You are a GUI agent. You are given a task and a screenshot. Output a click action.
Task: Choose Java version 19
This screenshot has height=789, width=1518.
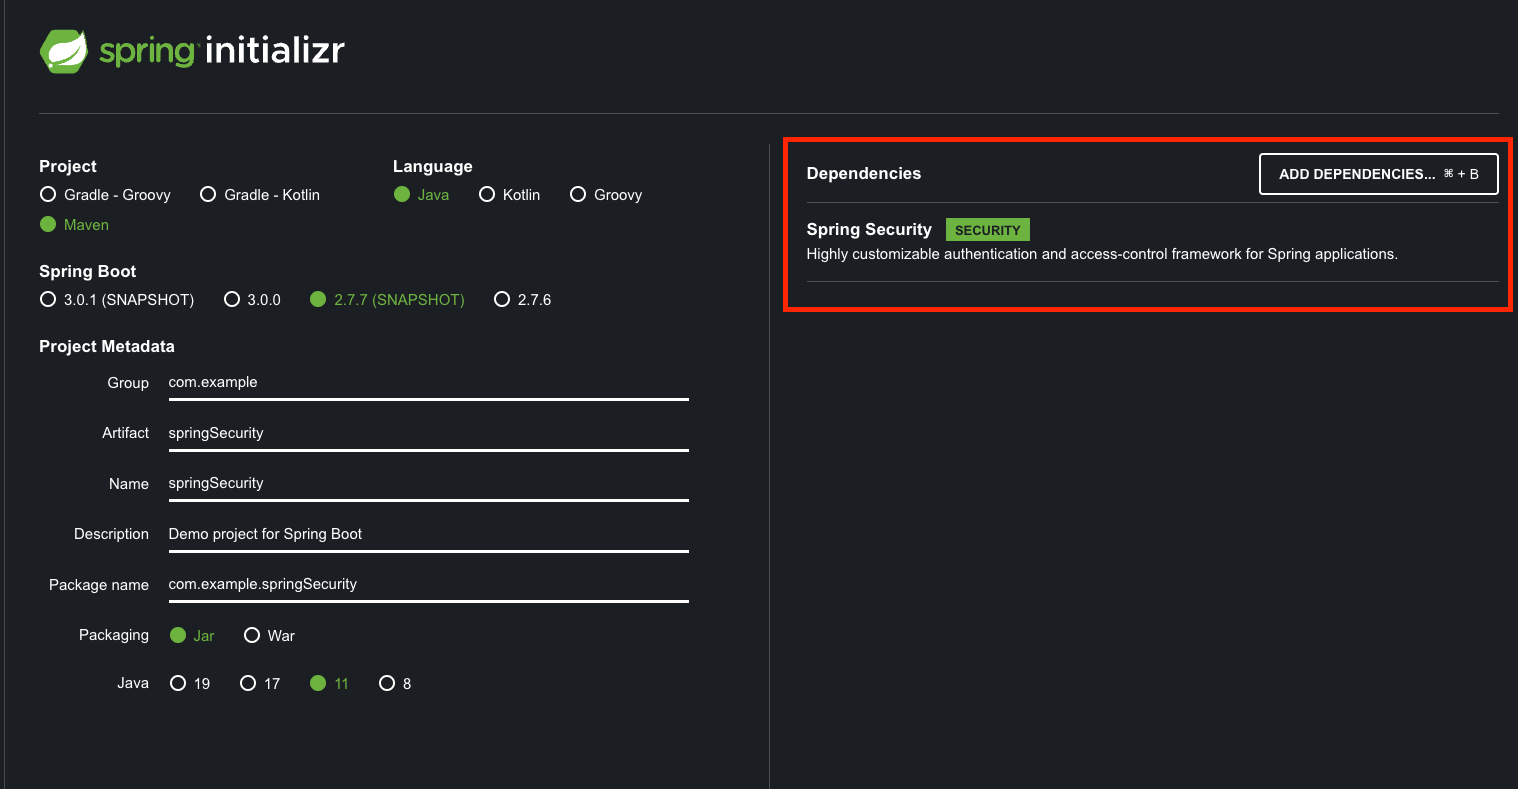[x=190, y=684]
